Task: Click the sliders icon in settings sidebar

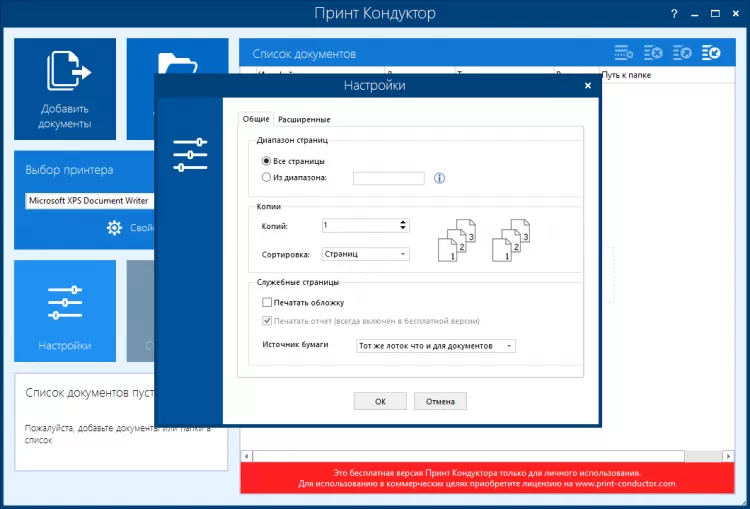Action: click(x=190, y=155)
